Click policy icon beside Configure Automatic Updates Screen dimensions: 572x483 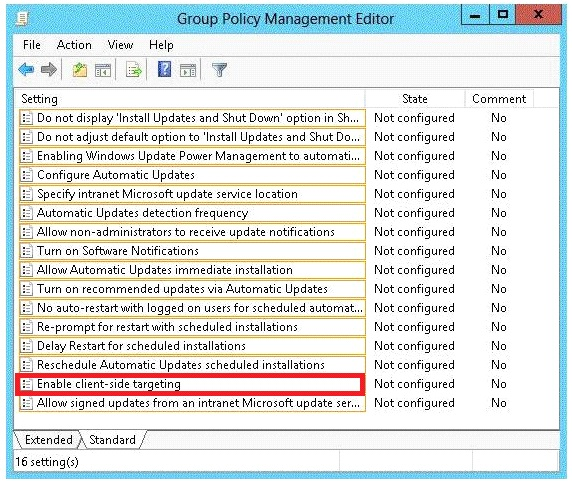click(26, 175)
